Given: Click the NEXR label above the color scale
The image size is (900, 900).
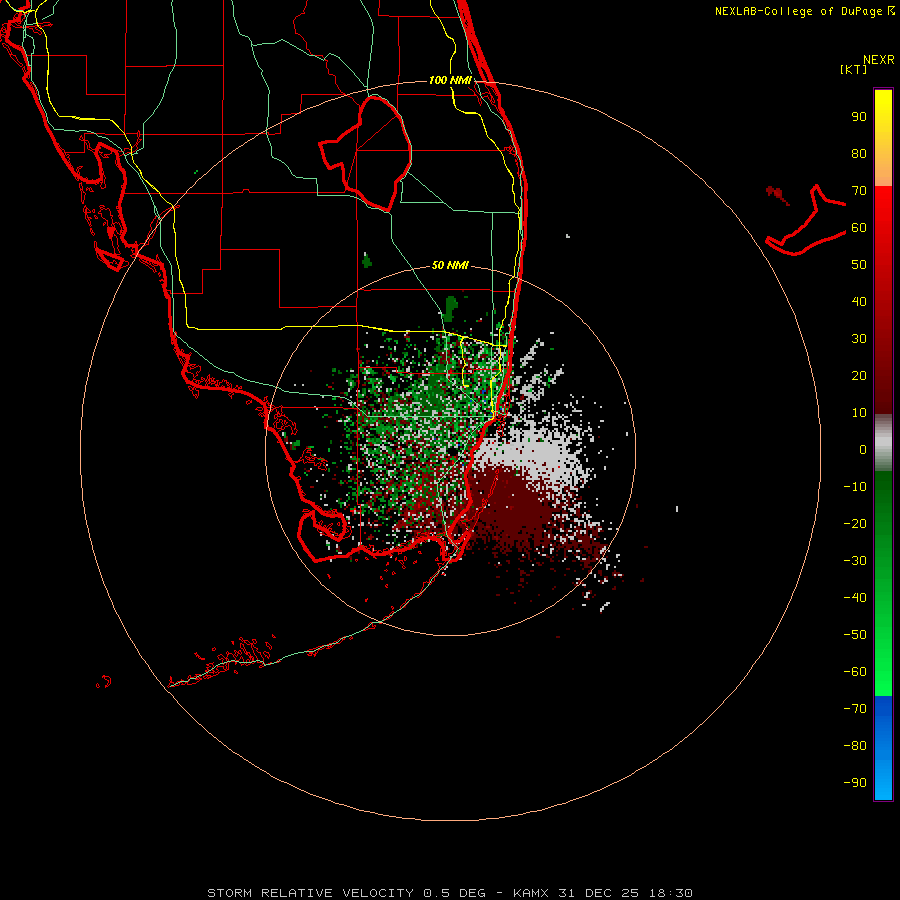Looking at the screenshot, I should point(879,60).
